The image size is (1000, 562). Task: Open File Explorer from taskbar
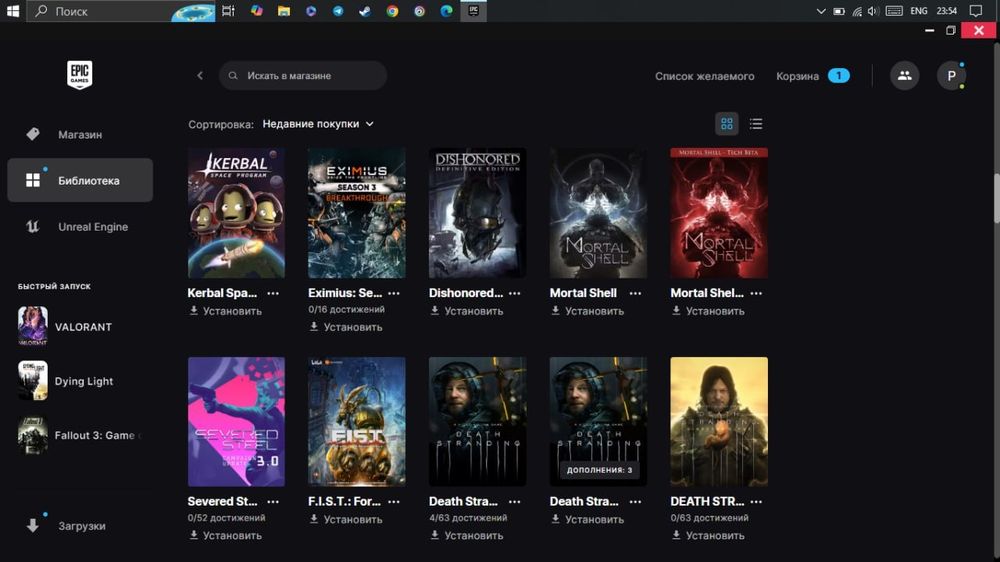click(284, 11)
